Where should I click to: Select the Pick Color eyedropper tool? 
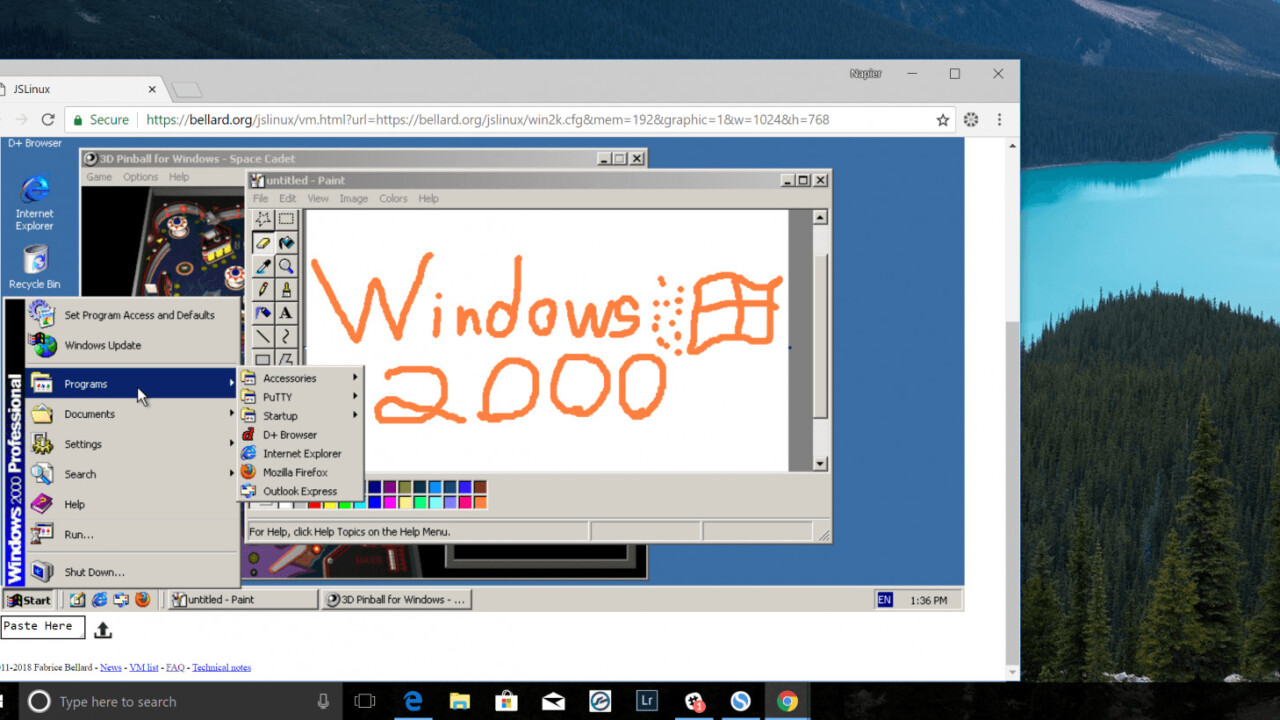click(263, 266)
